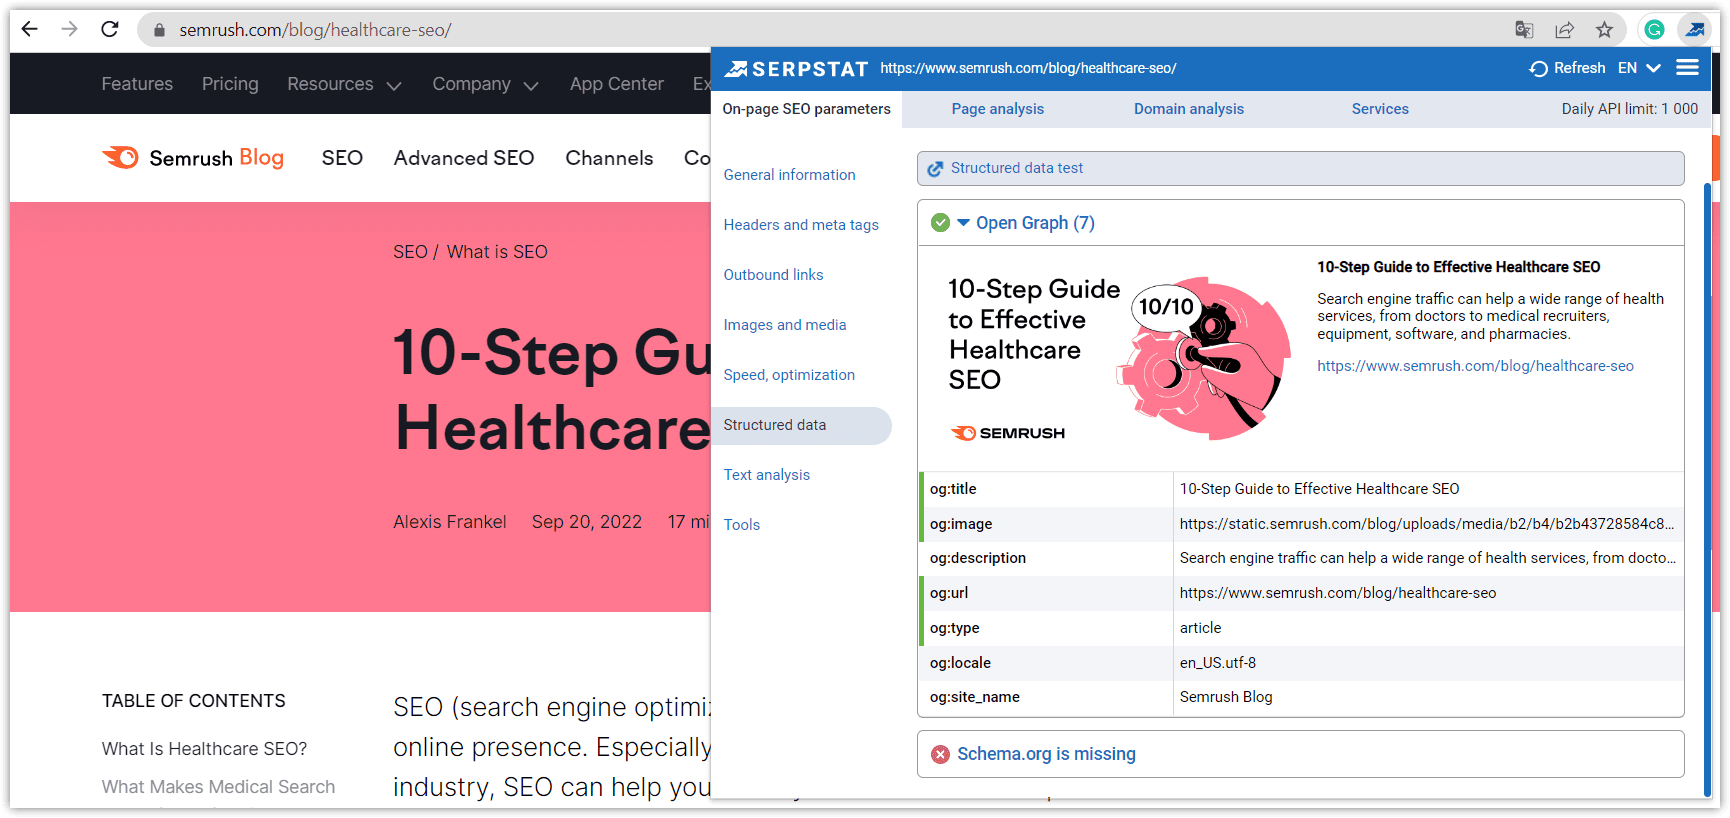1730x818 pixels.
Task: Click the browser forward arrow
Action: click(69, 29)
